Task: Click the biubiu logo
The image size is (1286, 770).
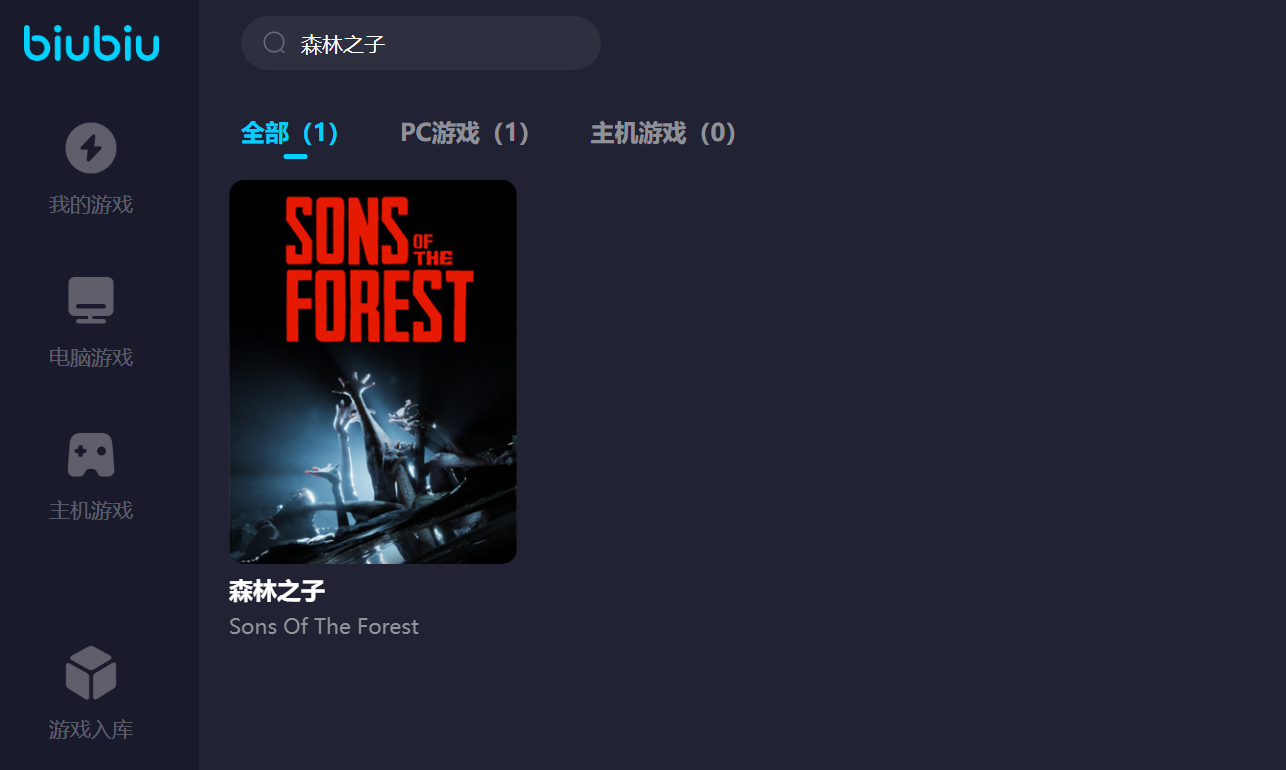Action: (x=91, y=43)
